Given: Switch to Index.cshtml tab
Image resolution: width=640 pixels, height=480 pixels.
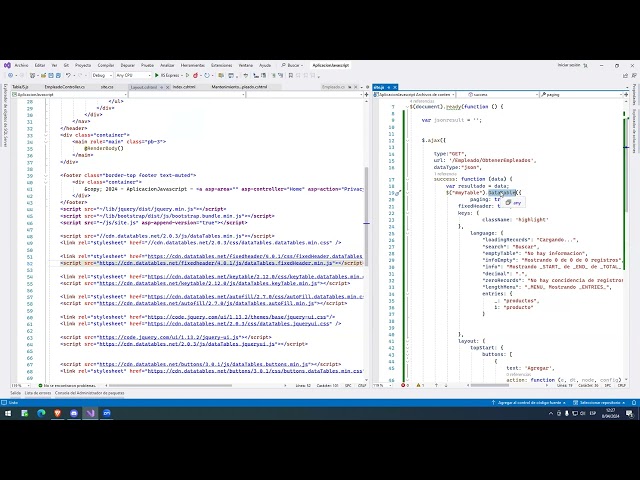Looking at the screenshot, I should [x=184, y=87].
